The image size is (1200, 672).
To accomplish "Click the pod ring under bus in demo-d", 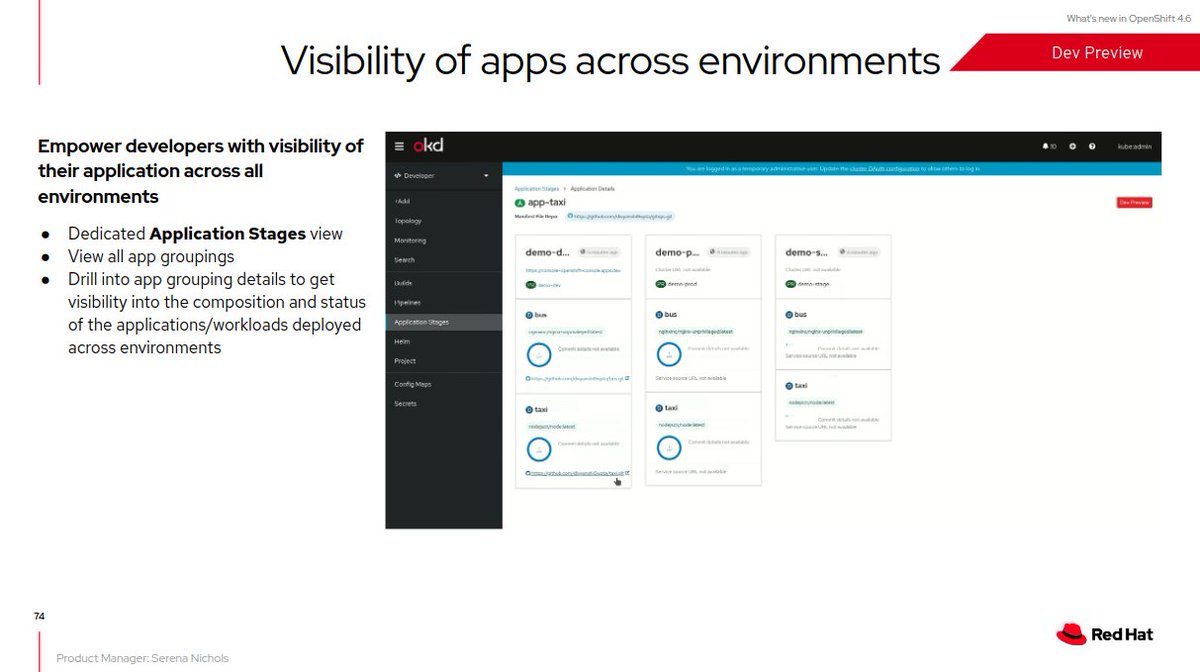I will (x=539, y=354).
